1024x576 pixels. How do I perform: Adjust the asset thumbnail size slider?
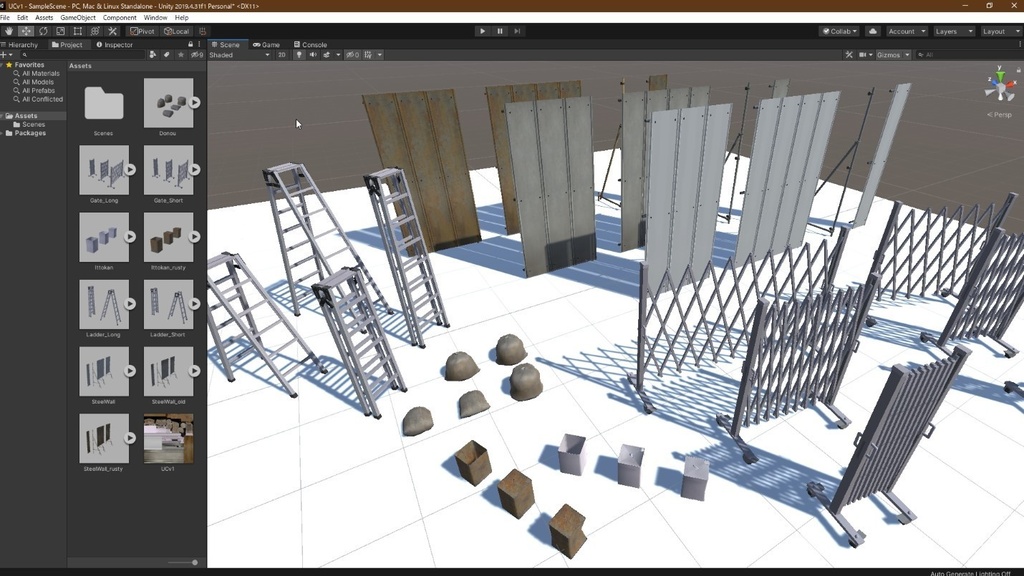(193, 562)
